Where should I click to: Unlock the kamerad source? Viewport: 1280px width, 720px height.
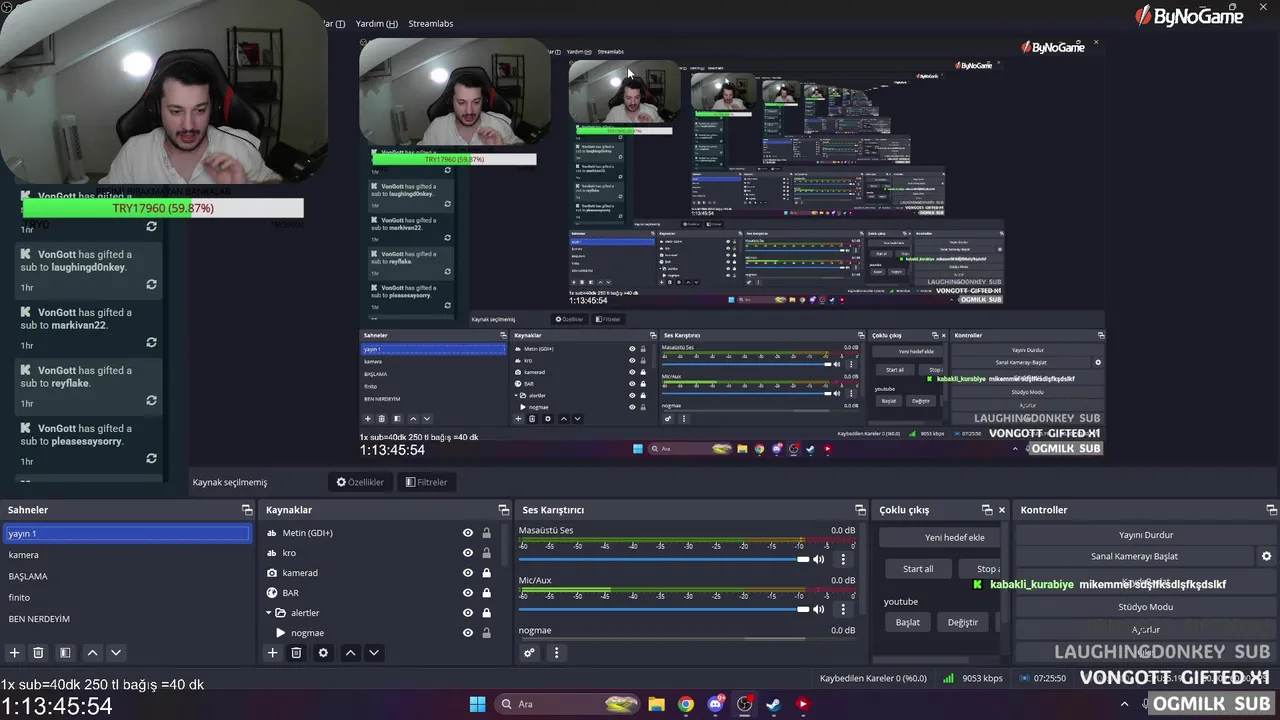(x=487, y=573)
